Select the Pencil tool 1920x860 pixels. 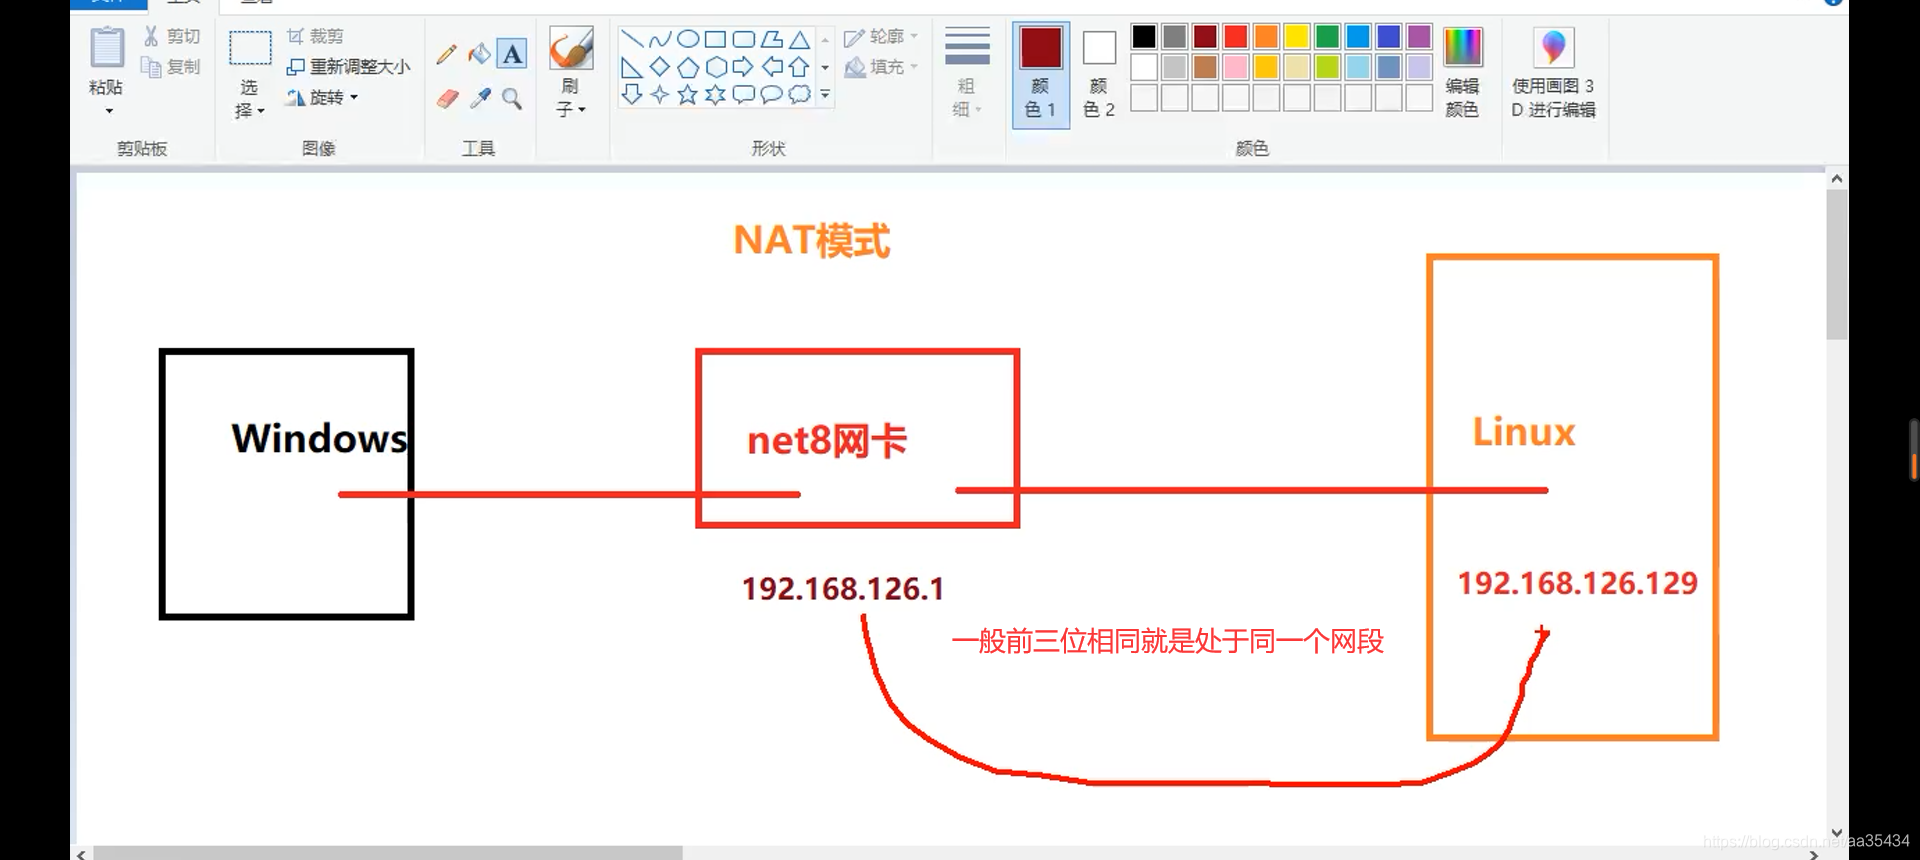tap(446, 54)
